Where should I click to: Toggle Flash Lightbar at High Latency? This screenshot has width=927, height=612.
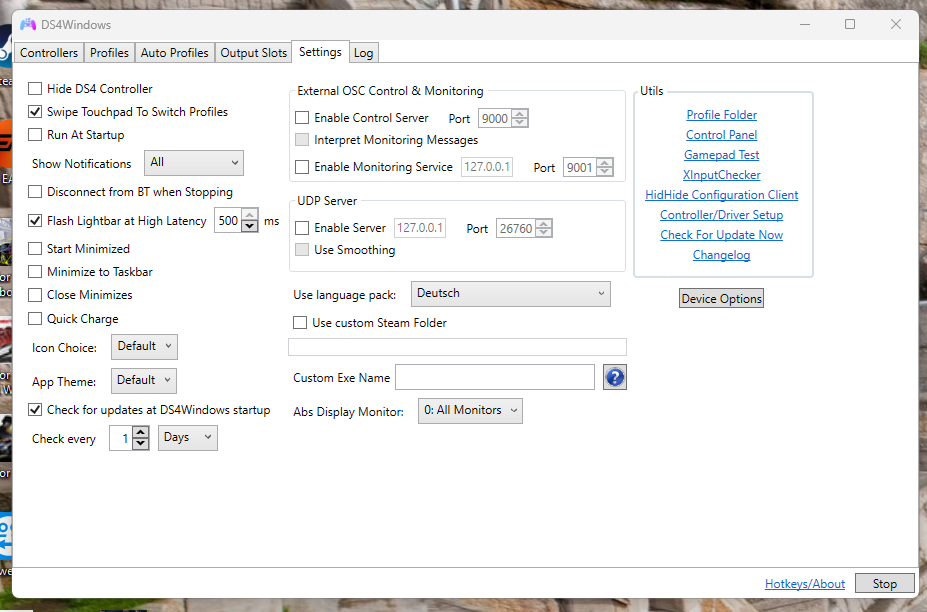pyautogui.click(x=35, y=221)
